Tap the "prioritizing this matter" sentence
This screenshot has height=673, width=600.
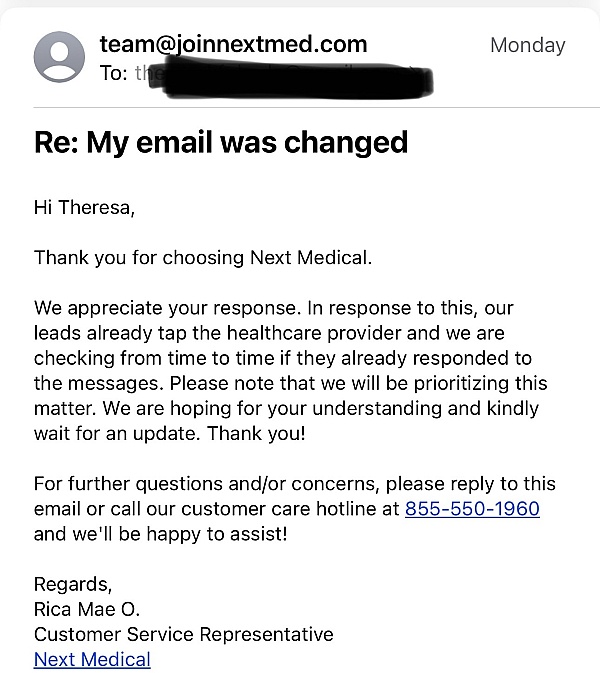pyautogui.click(x=450, y=384)
